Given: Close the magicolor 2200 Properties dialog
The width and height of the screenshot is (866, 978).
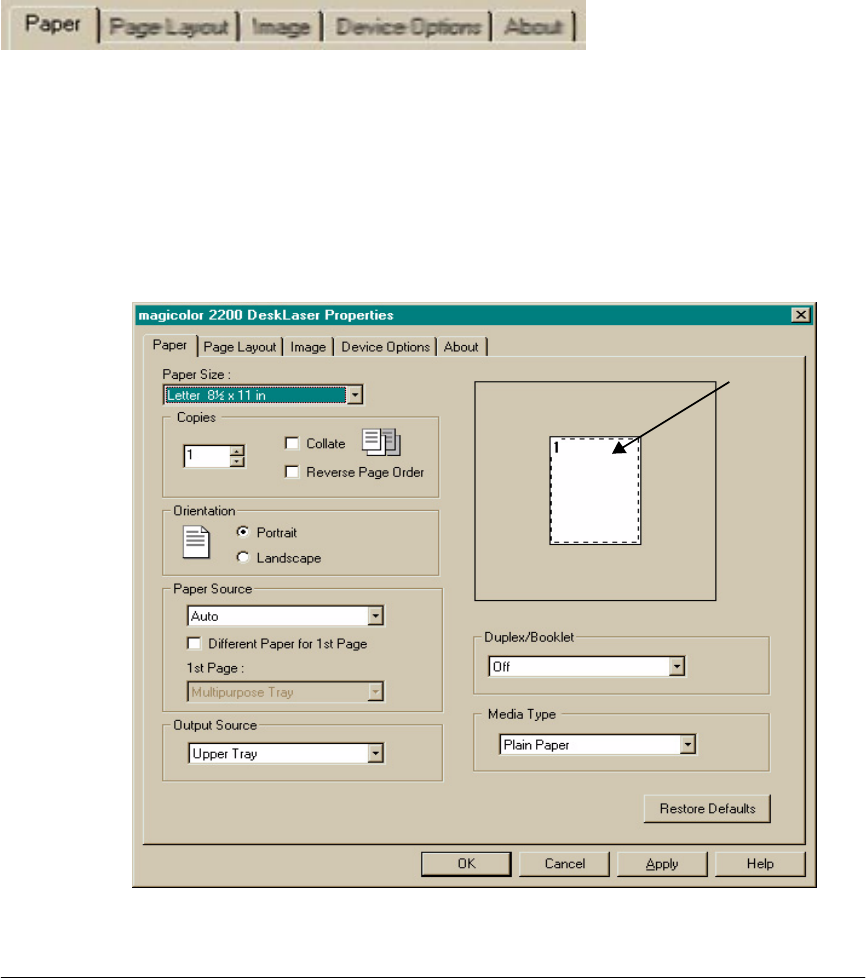Looking at the screenshot, I should click(x=800, y=315).
